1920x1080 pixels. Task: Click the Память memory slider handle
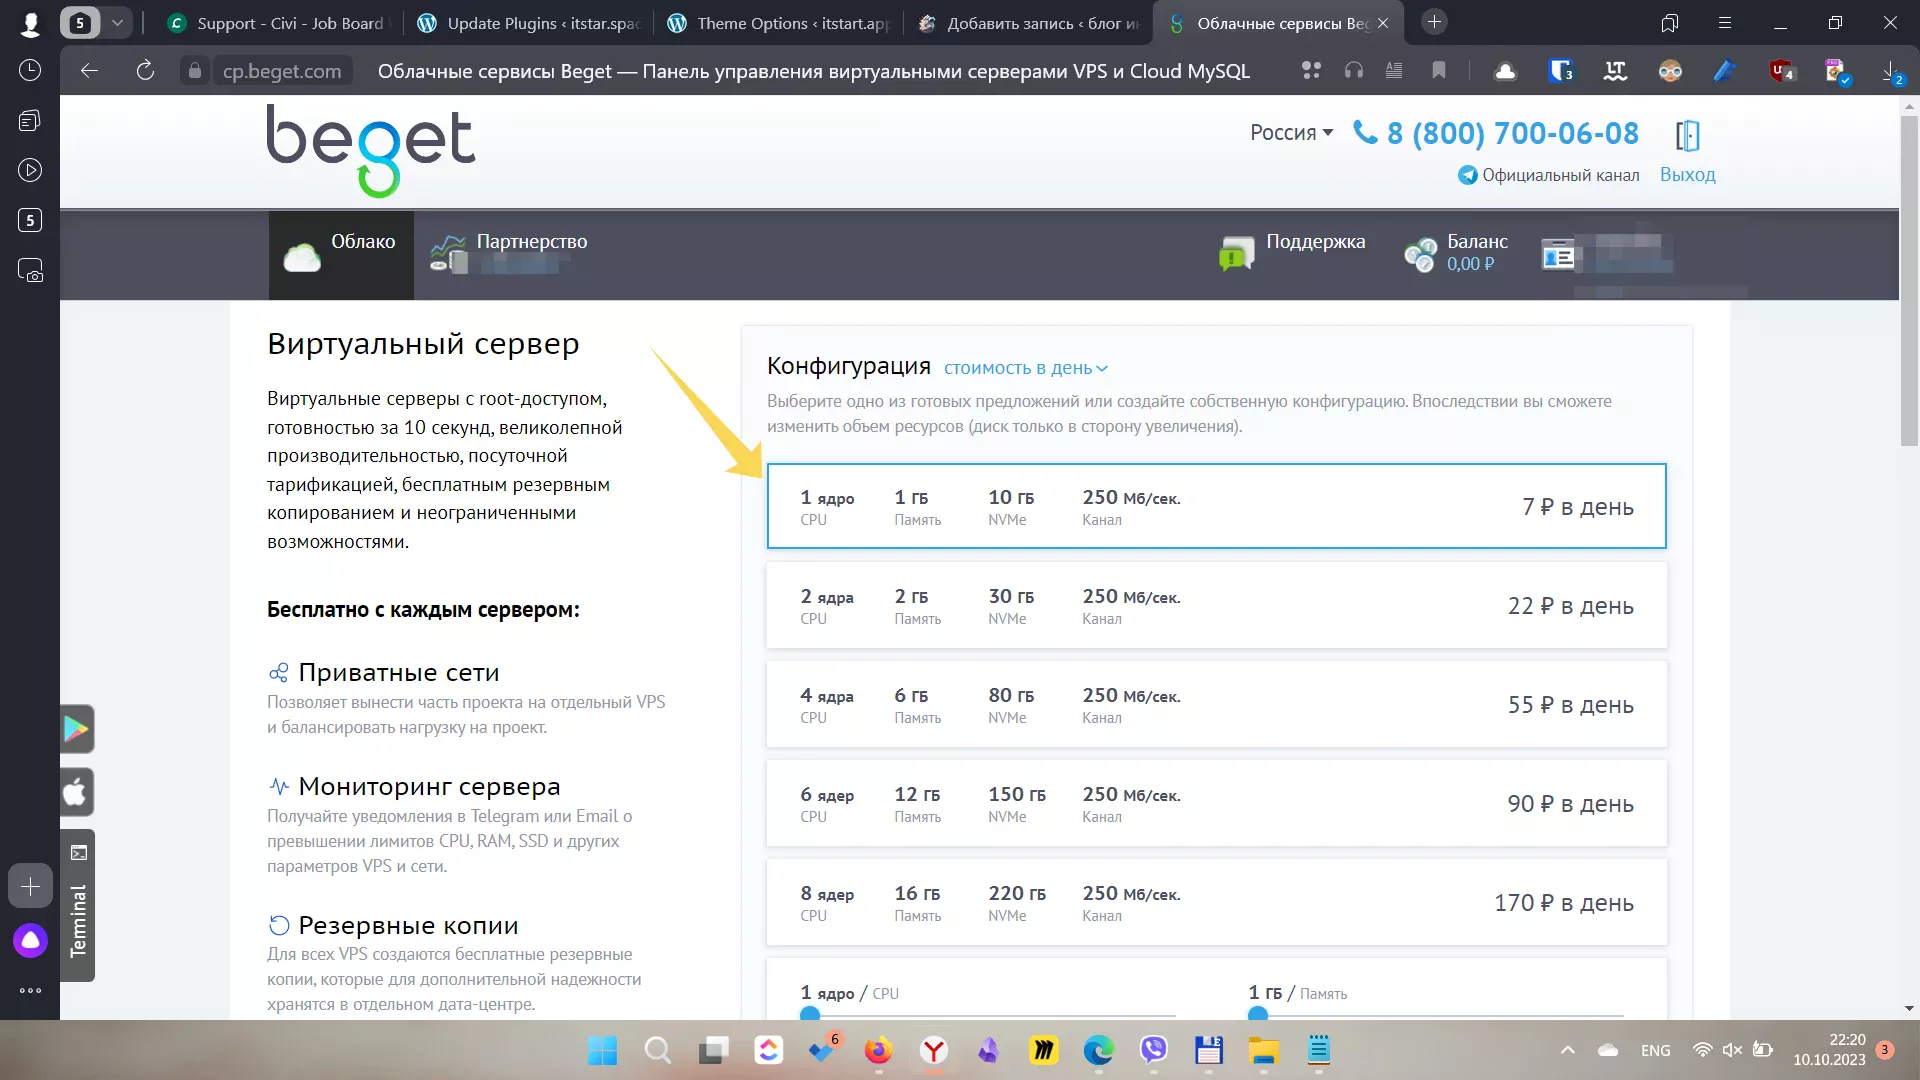(x=1258, y=1014)
